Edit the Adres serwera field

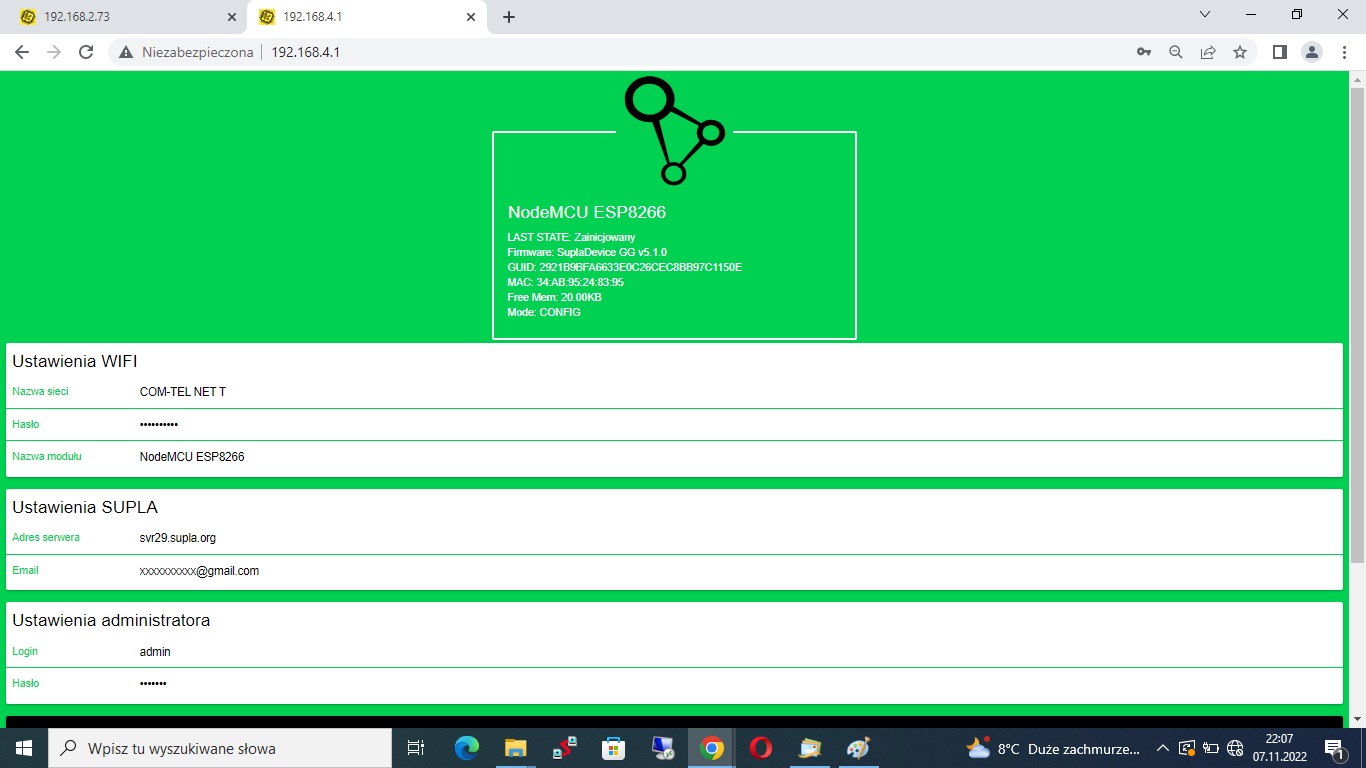coord(738,538)
